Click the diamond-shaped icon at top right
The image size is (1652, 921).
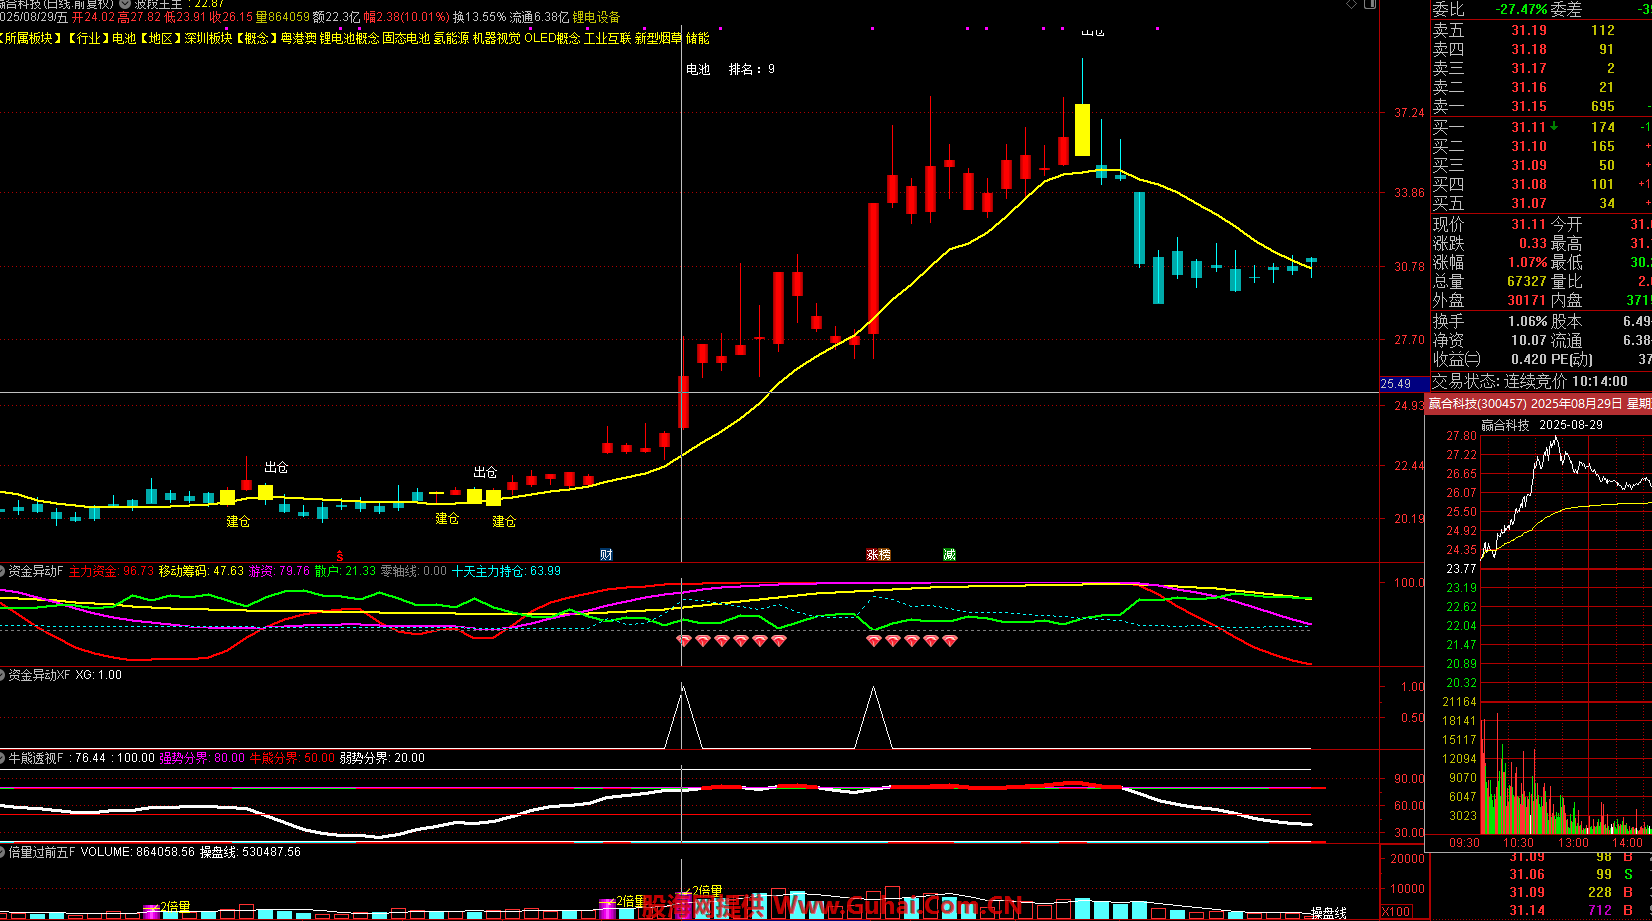click(1353, 5)
